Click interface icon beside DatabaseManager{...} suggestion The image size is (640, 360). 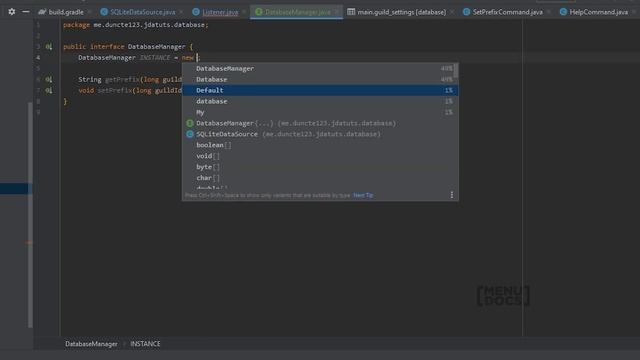(x=190, y=123)
